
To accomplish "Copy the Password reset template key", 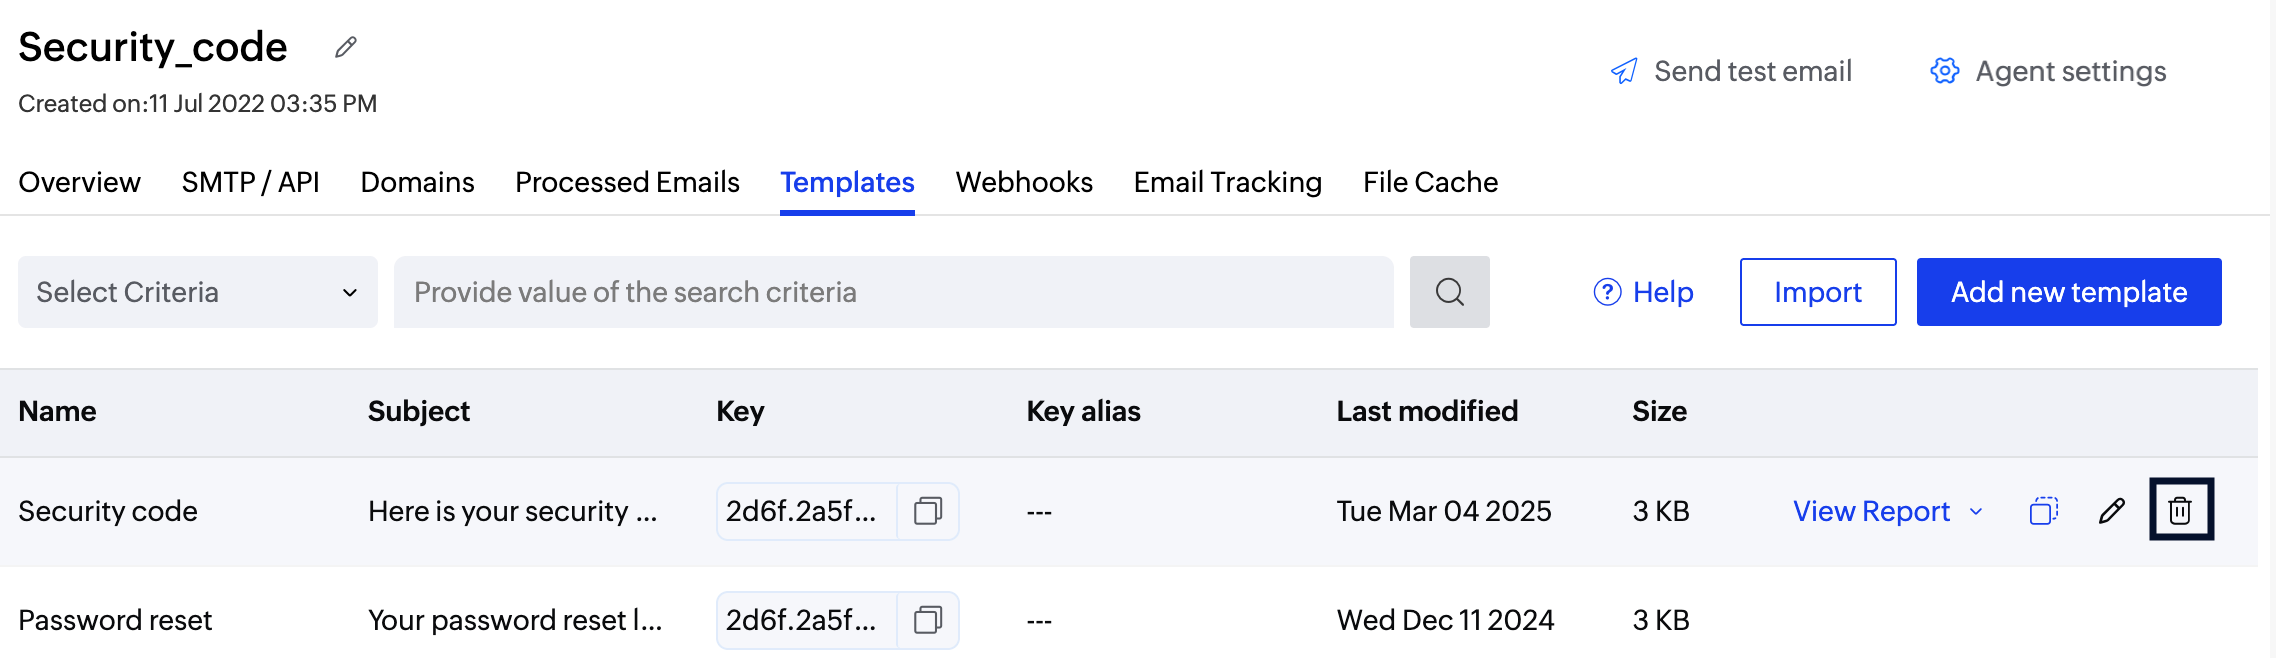I will tap(928, 620).
